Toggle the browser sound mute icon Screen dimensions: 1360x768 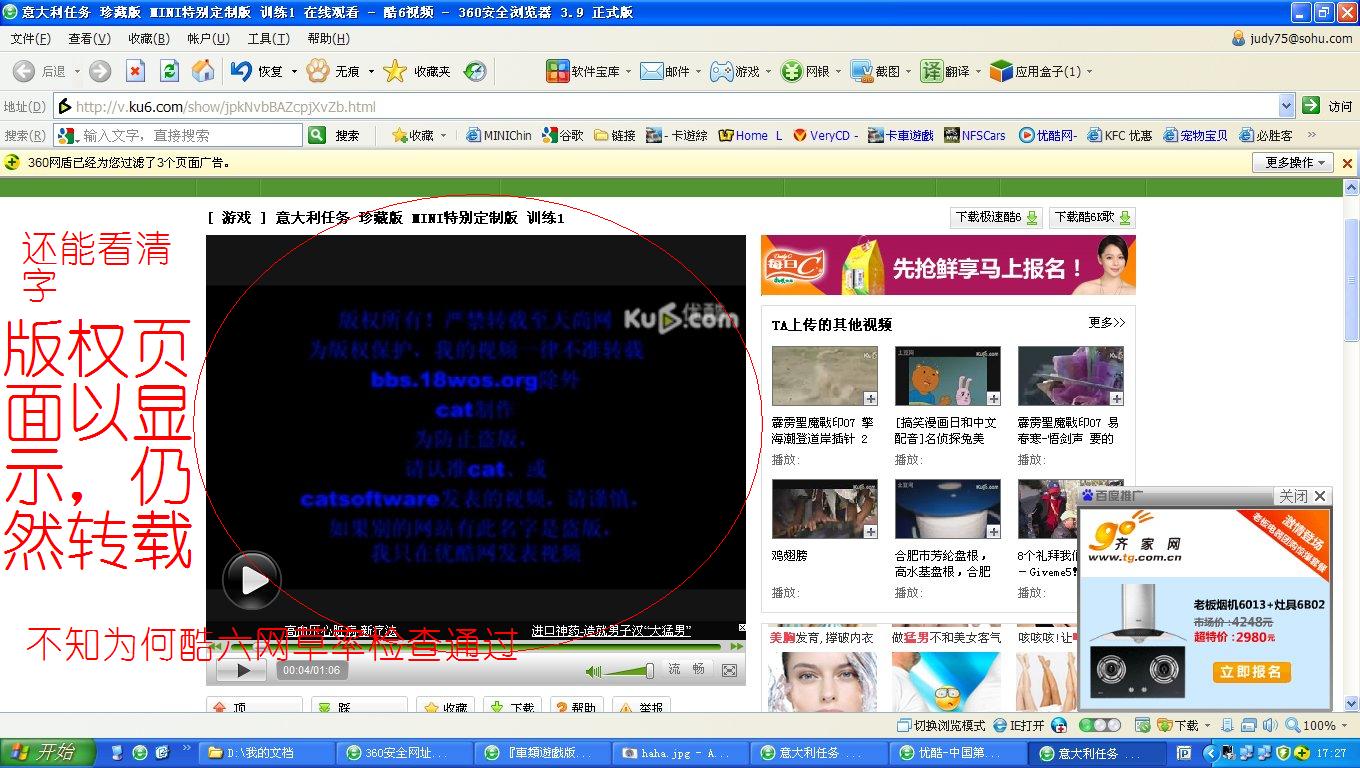coord(1269,725)
